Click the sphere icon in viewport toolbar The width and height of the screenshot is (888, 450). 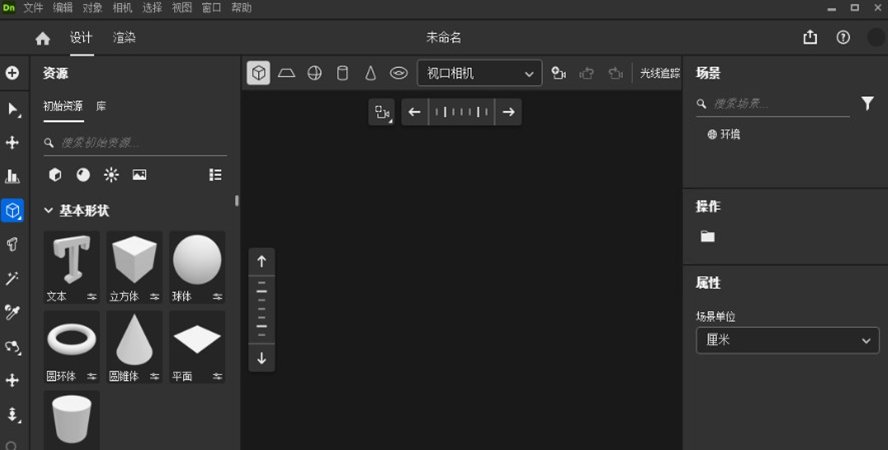(x=314, y=73)
